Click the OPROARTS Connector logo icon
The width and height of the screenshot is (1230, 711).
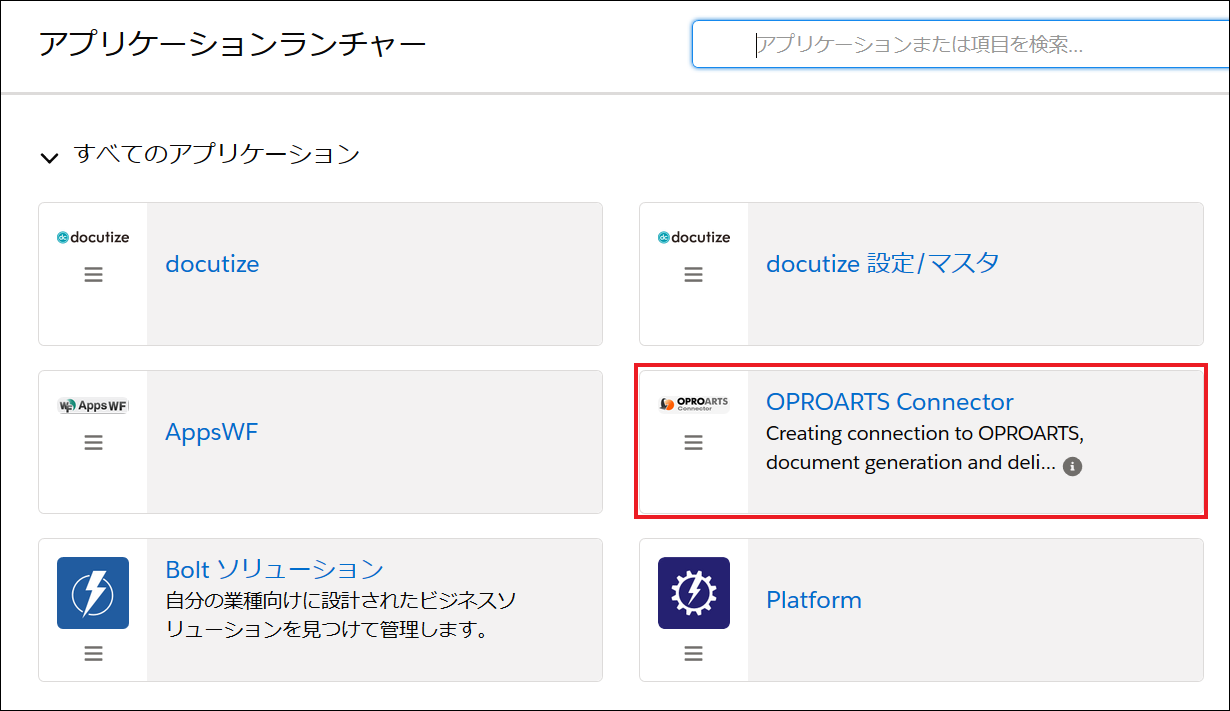694,404
